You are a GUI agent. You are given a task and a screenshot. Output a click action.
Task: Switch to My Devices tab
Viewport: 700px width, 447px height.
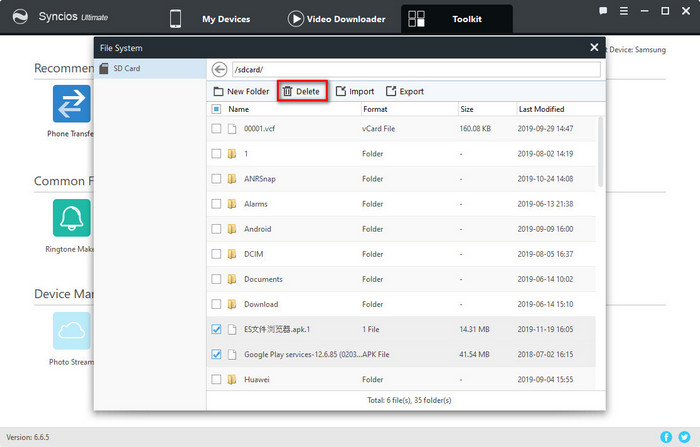pyautogui.click(x=210, y=19)
